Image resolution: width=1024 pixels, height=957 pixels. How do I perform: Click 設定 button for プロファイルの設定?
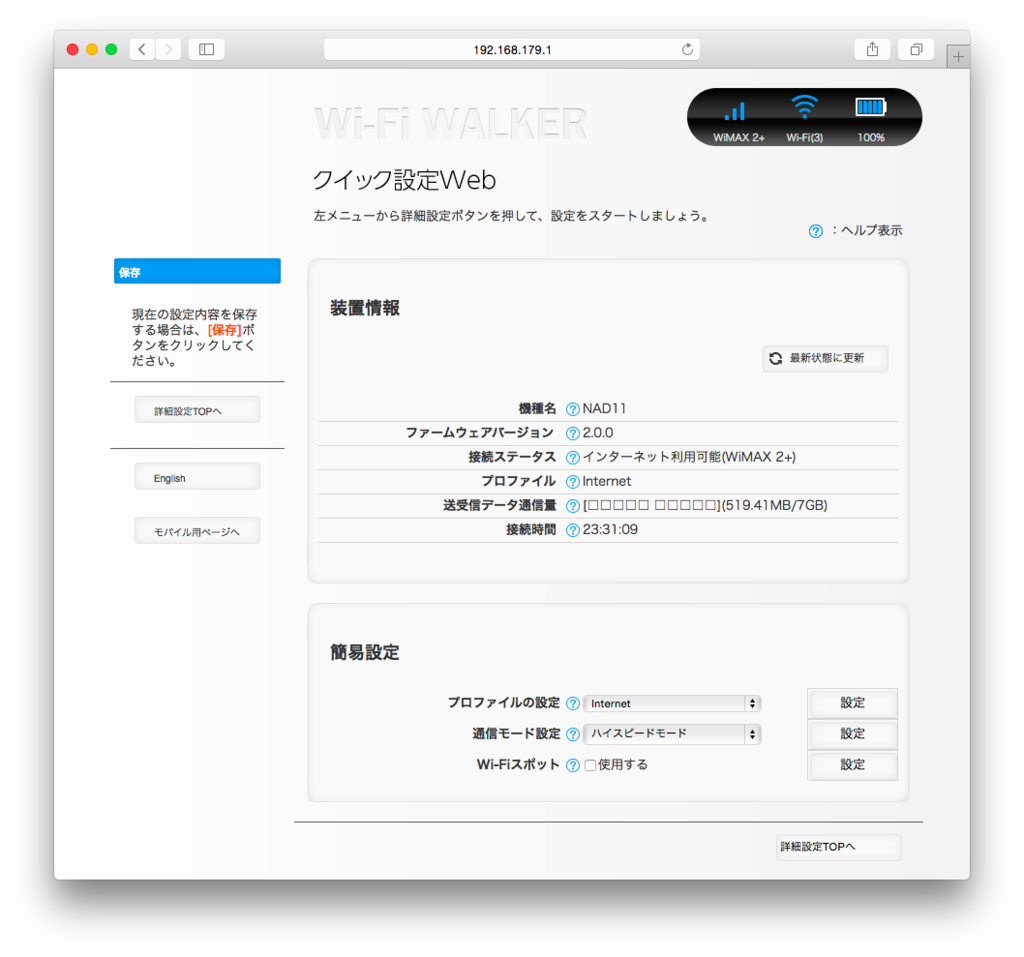click(x=852, y=703)
